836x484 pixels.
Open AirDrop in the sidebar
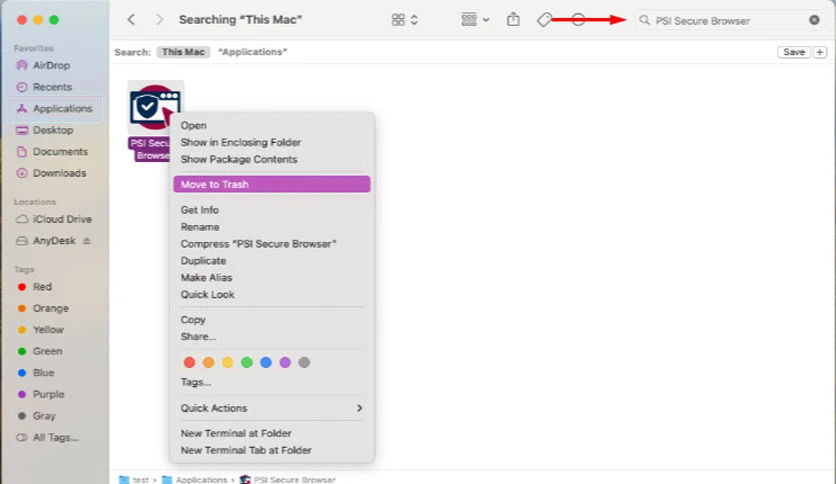coord(51,66)
